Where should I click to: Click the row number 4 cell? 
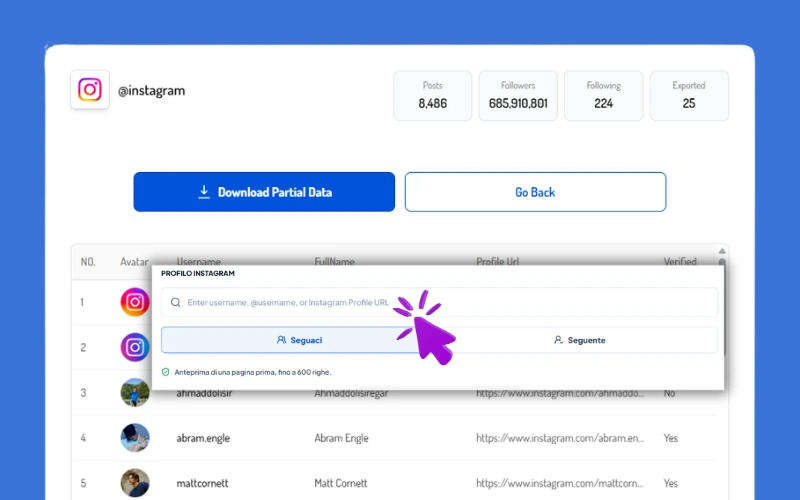(x=83, y=438)
